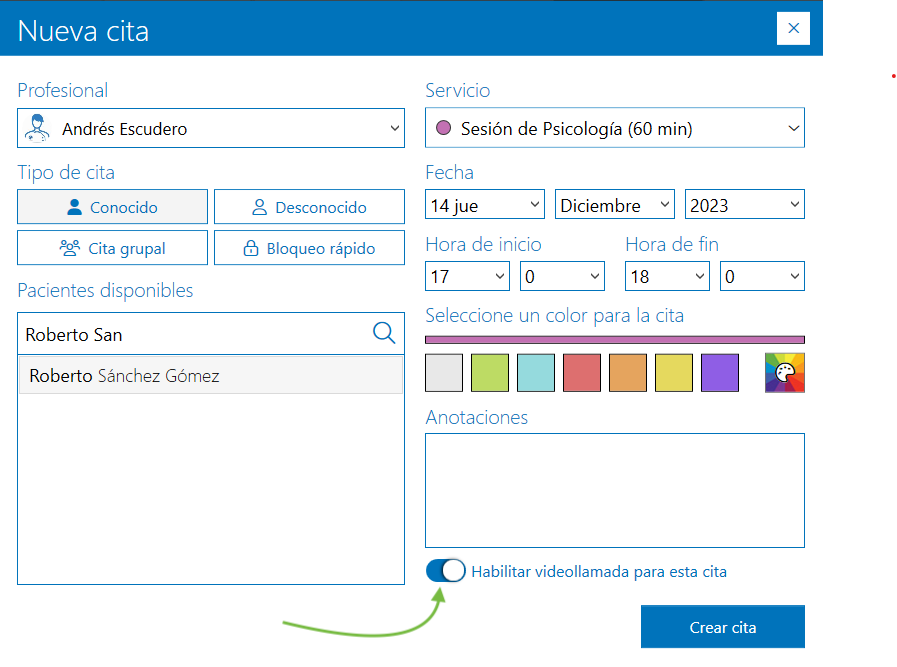Viewport: 897px width, 667px height.
Task: Choose the purple color swatch
Action: (720, 373)
